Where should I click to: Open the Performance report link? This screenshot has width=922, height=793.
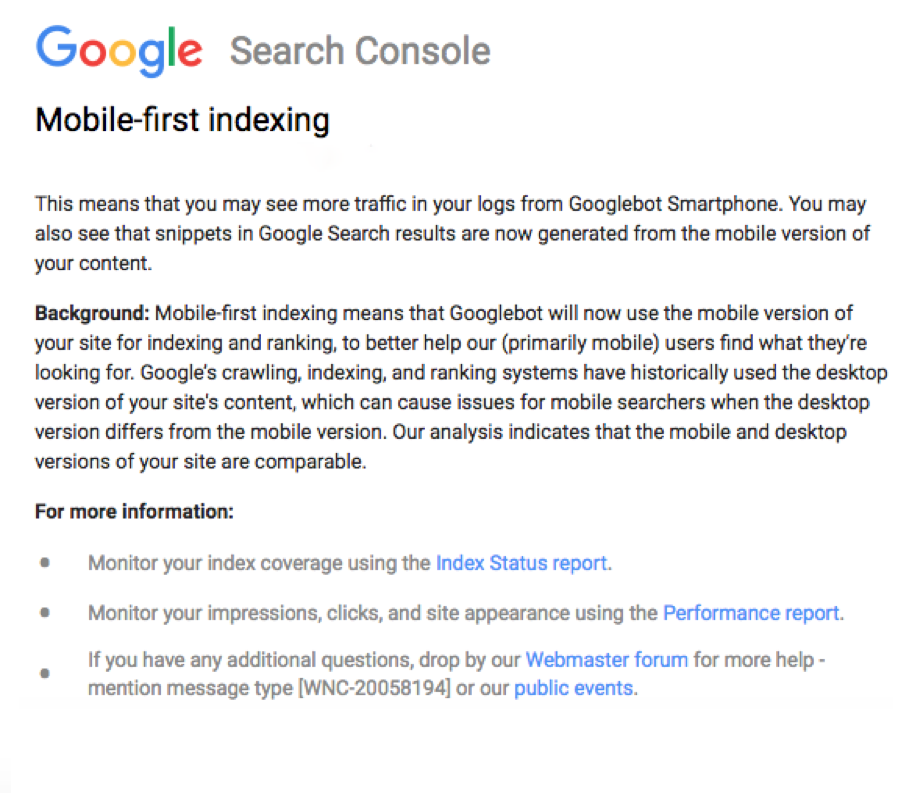point(751,613)
